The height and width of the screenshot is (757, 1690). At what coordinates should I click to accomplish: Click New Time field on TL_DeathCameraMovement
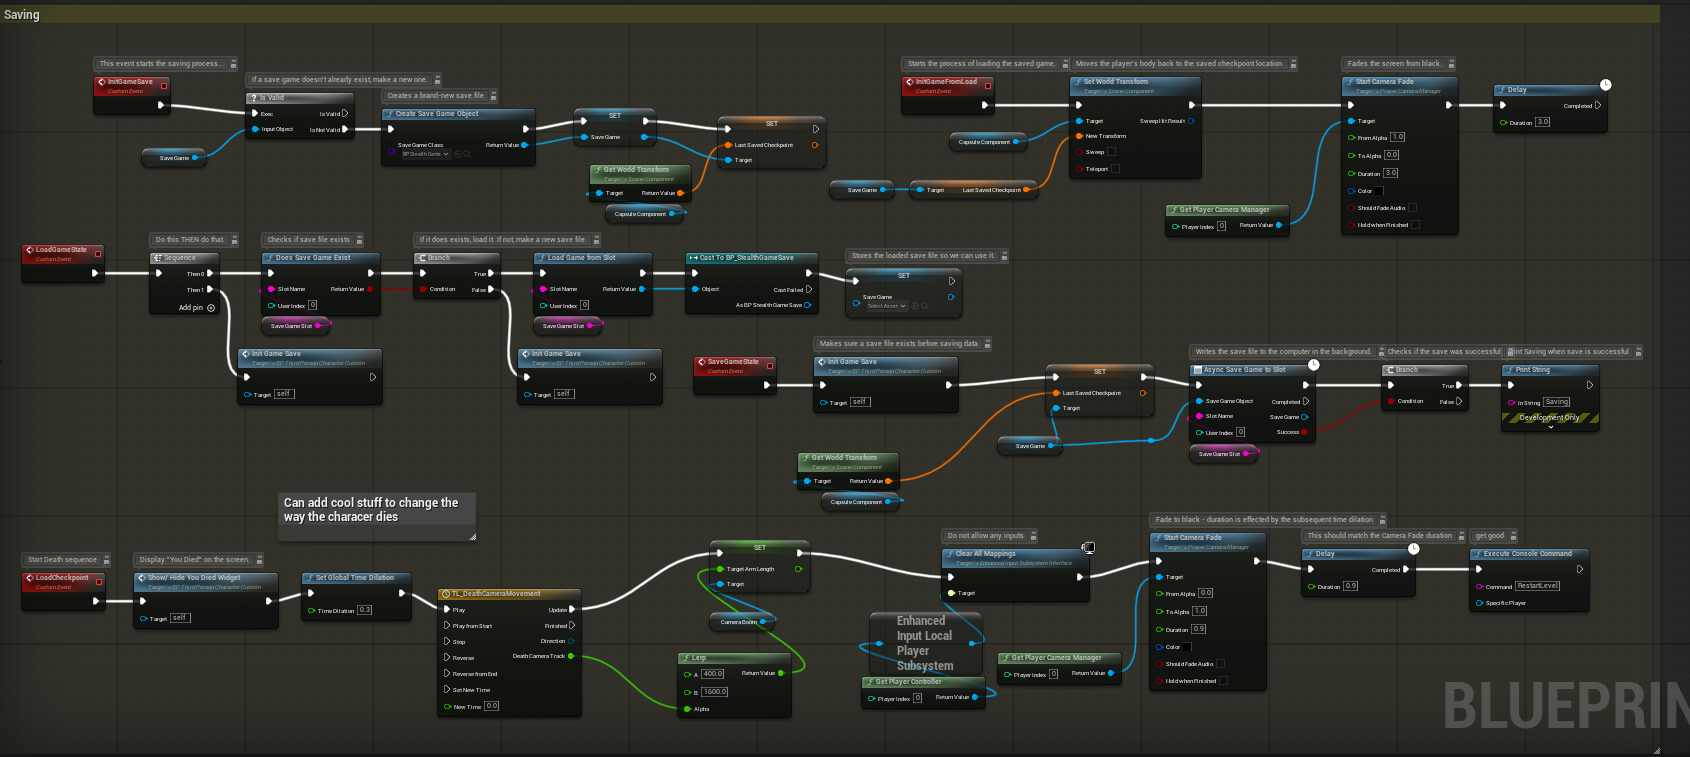492,706
